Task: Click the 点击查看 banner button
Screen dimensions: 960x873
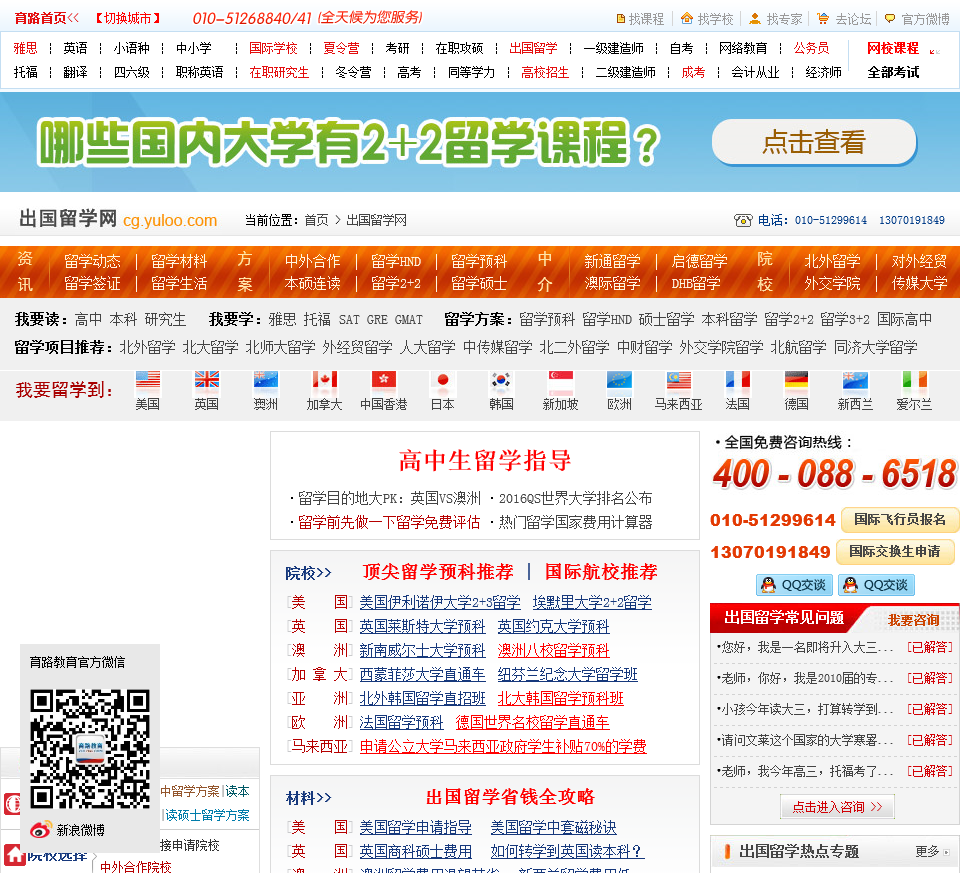Action: (x=813, y=143)
